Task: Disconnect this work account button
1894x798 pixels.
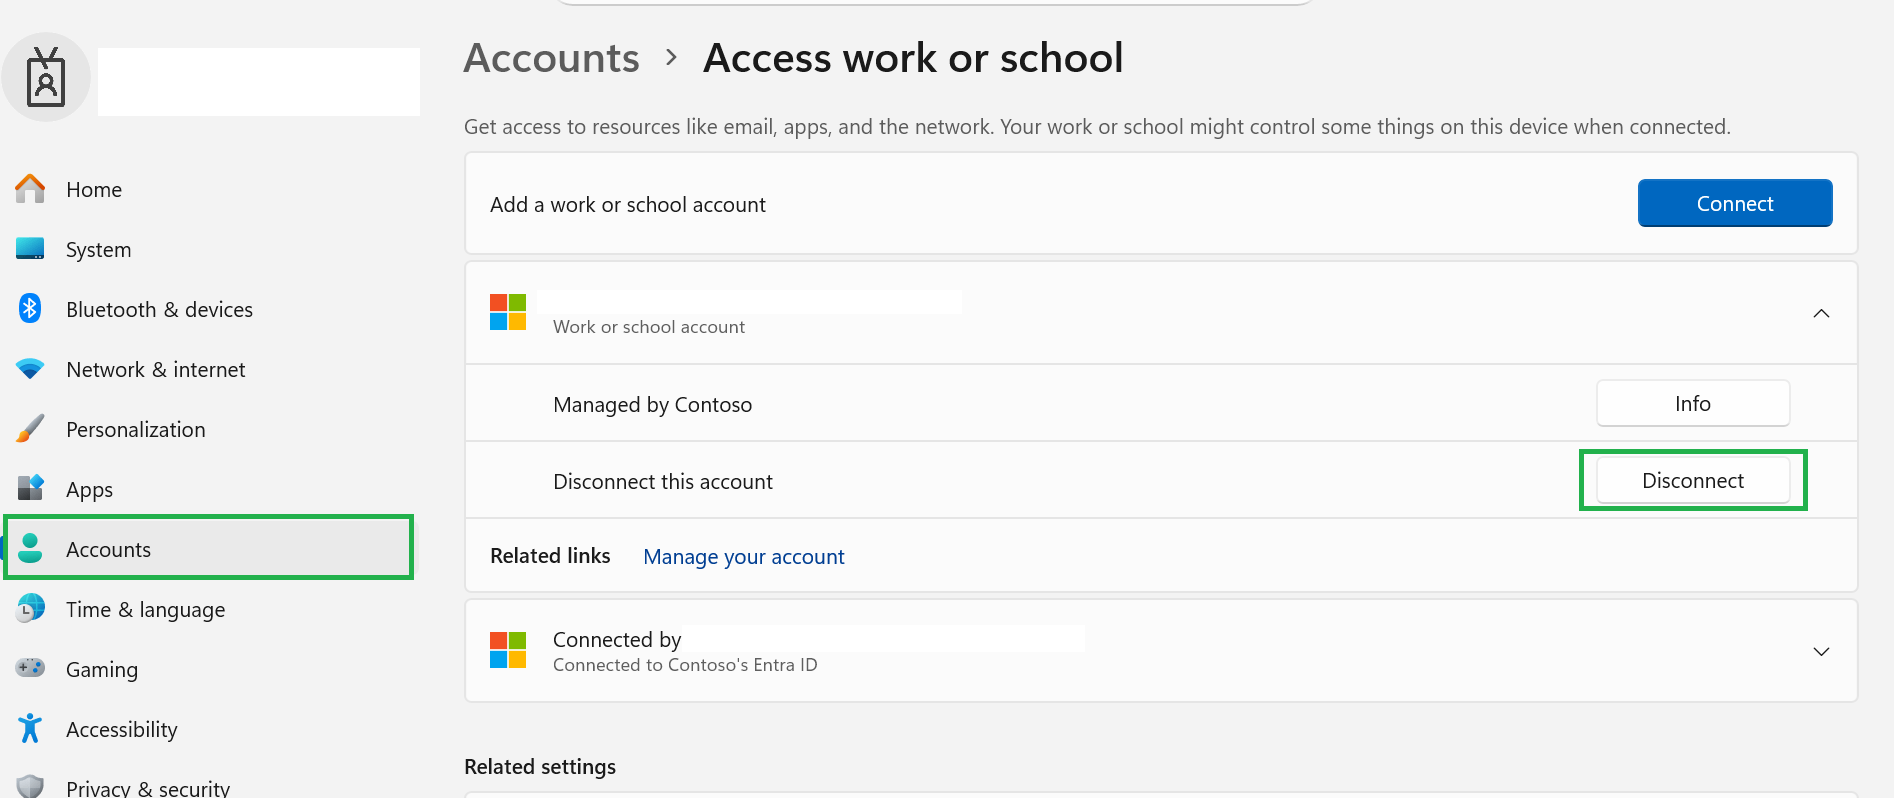Action: coord(1692,480)
